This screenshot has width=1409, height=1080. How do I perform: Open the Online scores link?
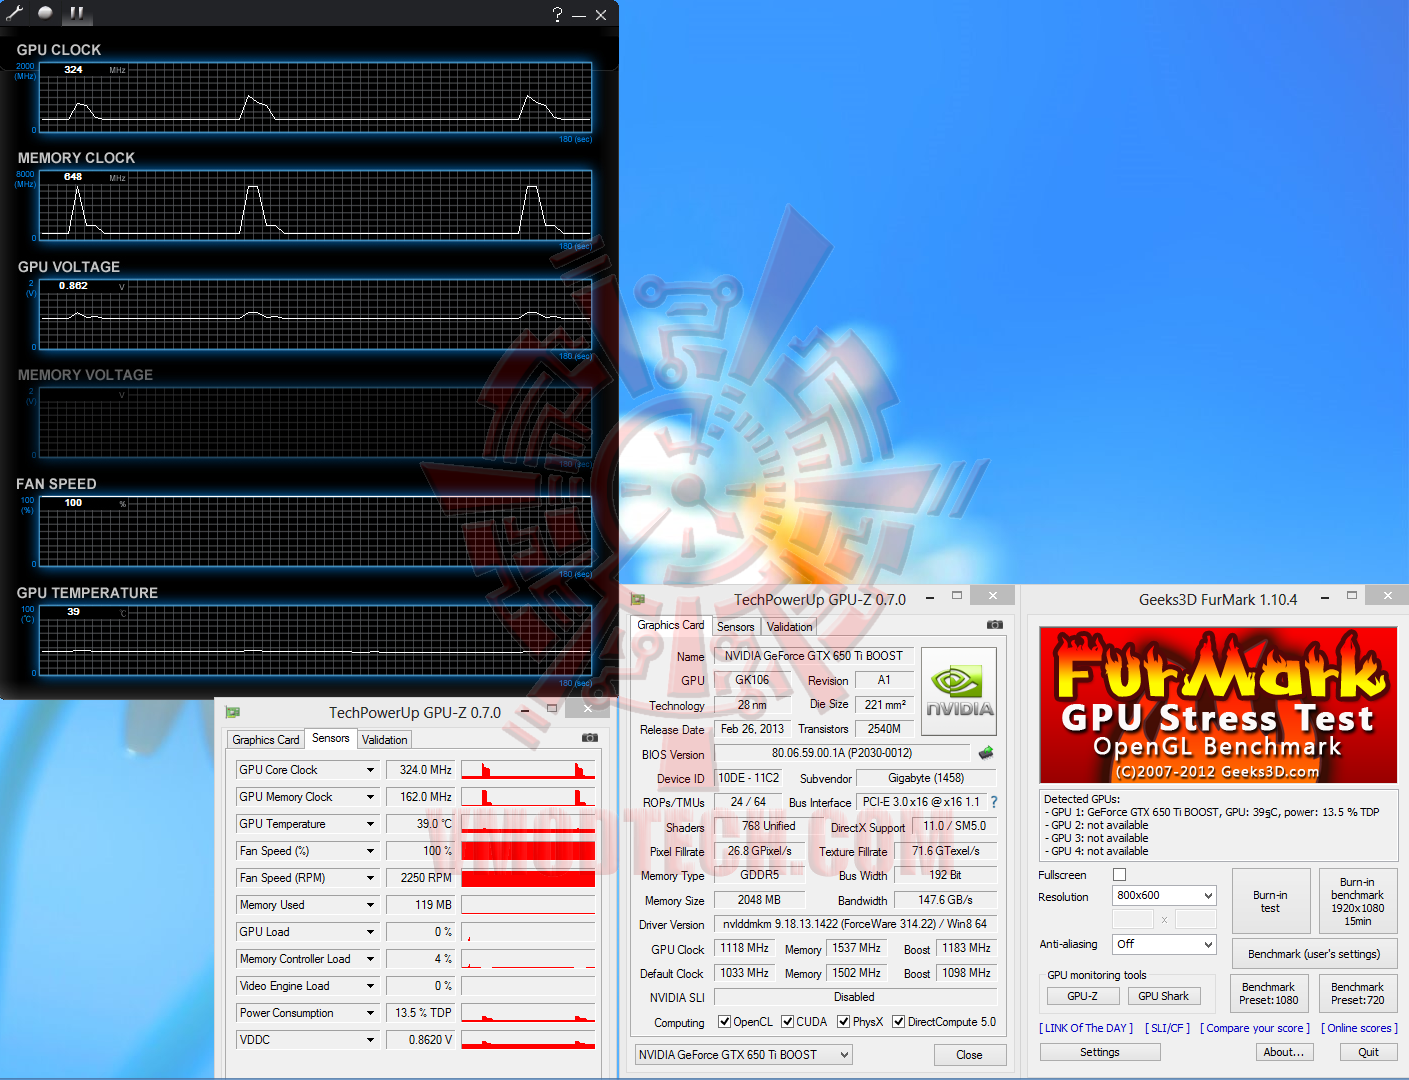click(1359, 1028)
